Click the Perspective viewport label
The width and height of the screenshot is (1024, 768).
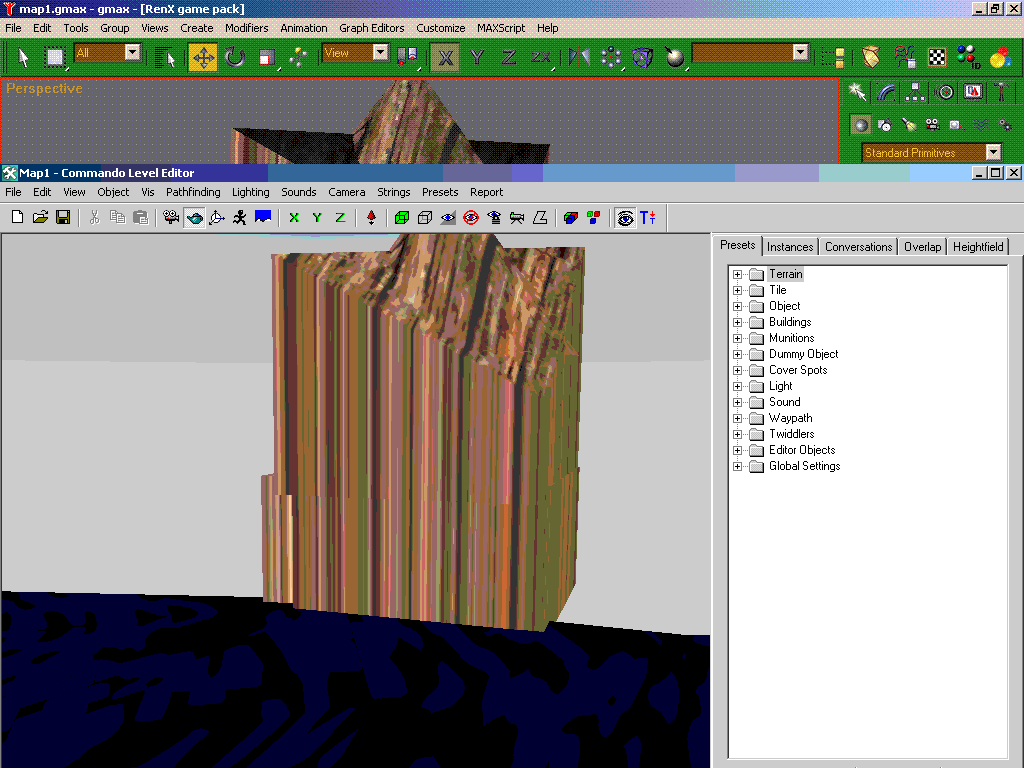[x=45, y=89]
